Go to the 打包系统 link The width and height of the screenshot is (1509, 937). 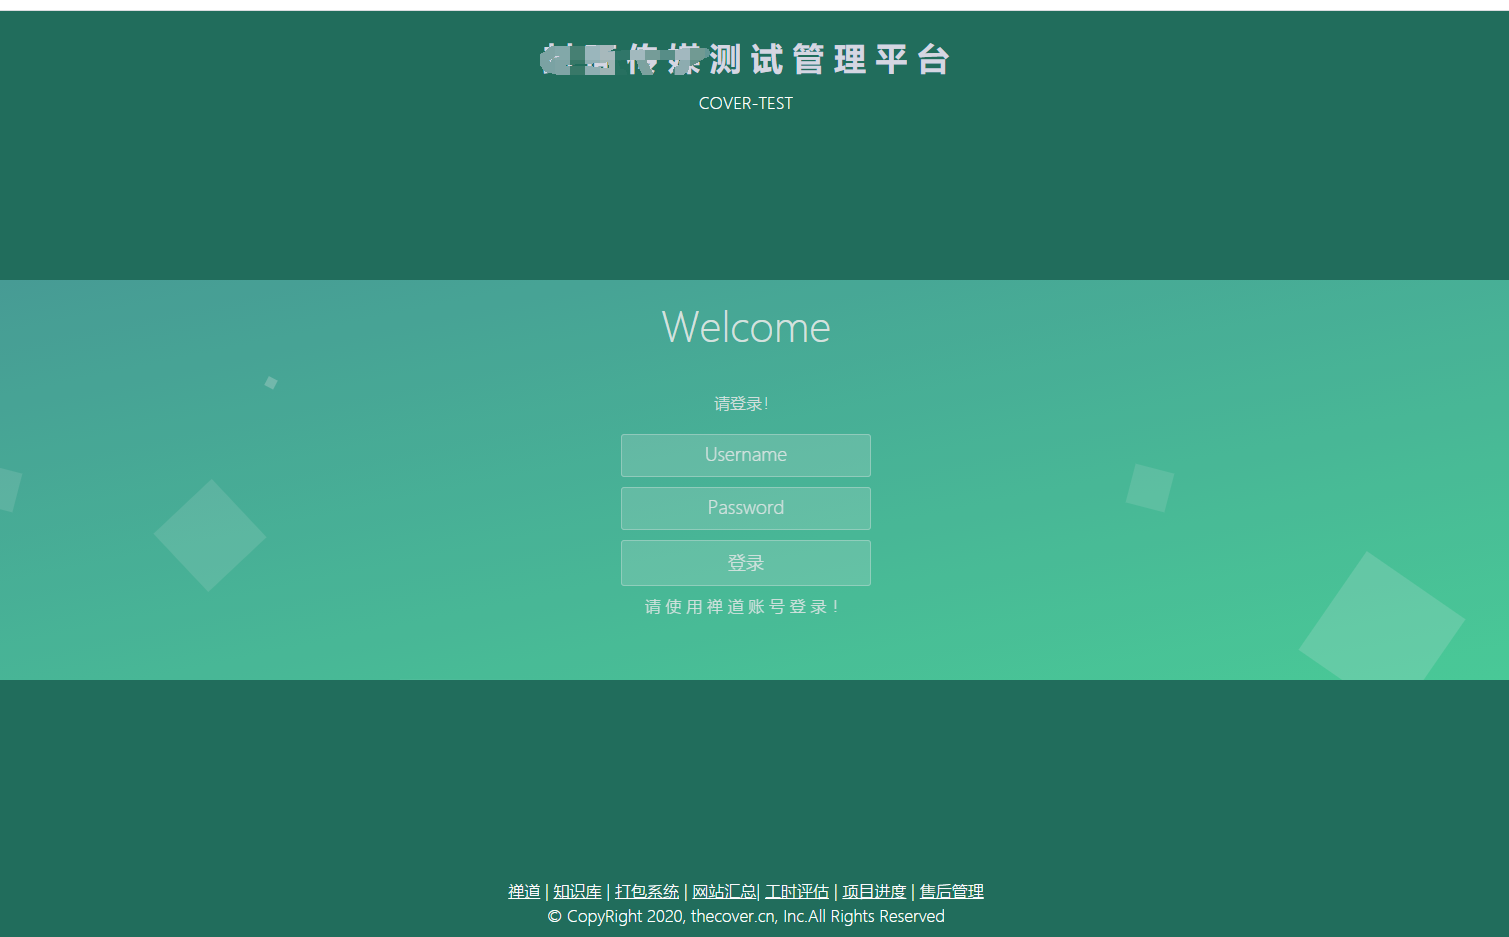(646, 891)
